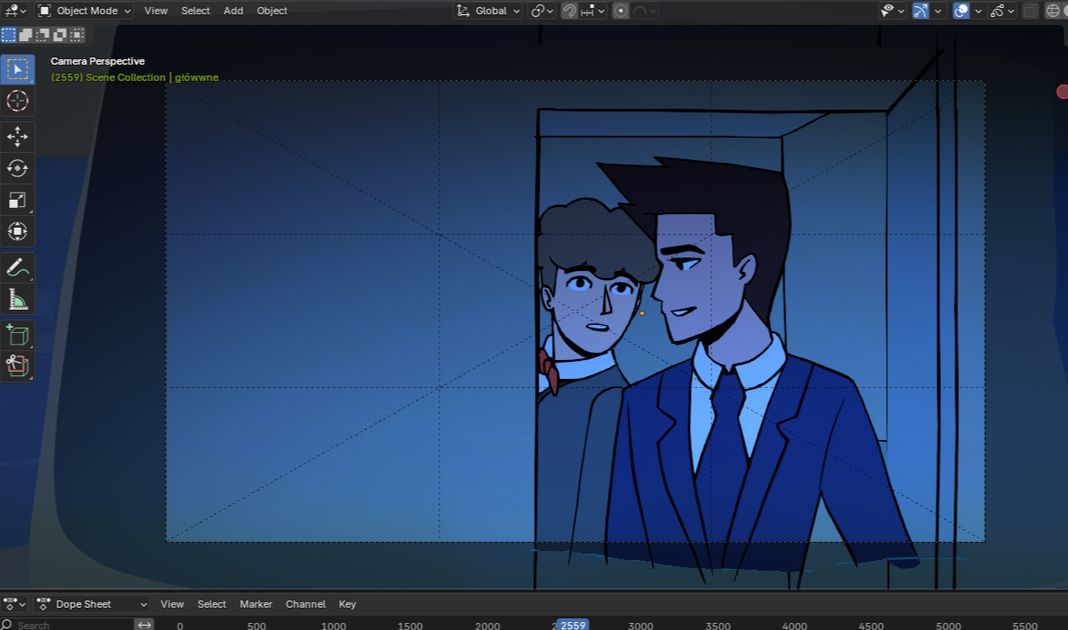Open the Marker menu in Dope Sheet
The width and height of the screenshot is (1068, 630).
(256, 604)
